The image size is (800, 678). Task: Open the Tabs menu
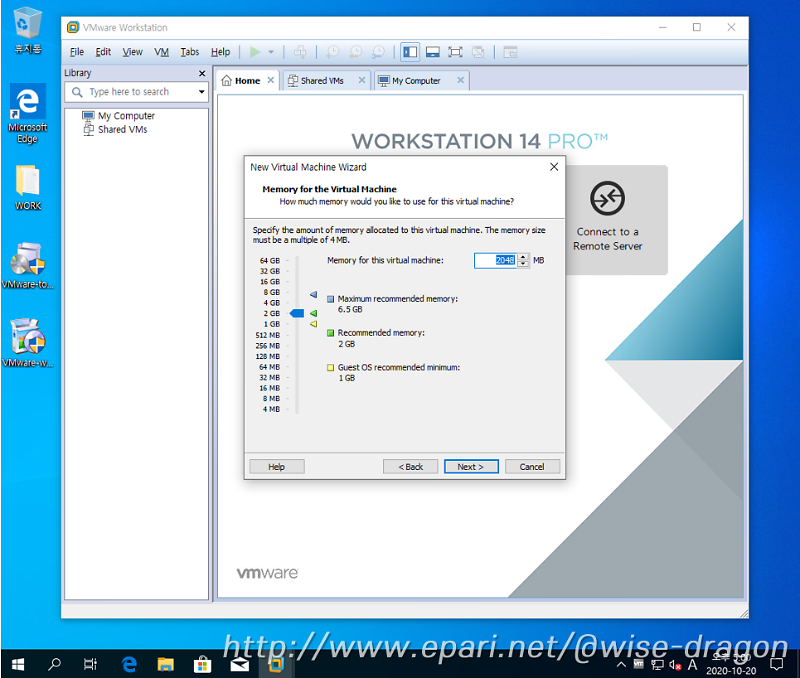click(x=189, y=52)
